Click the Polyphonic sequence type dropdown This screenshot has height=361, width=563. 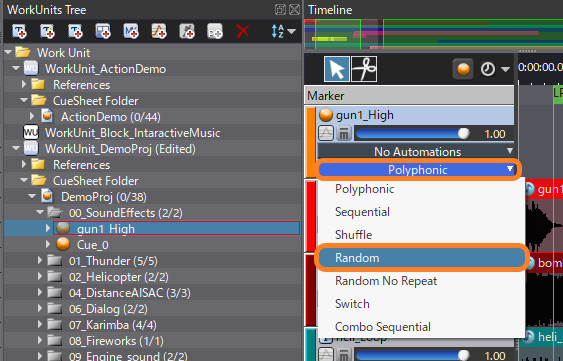tap(417, 170)
